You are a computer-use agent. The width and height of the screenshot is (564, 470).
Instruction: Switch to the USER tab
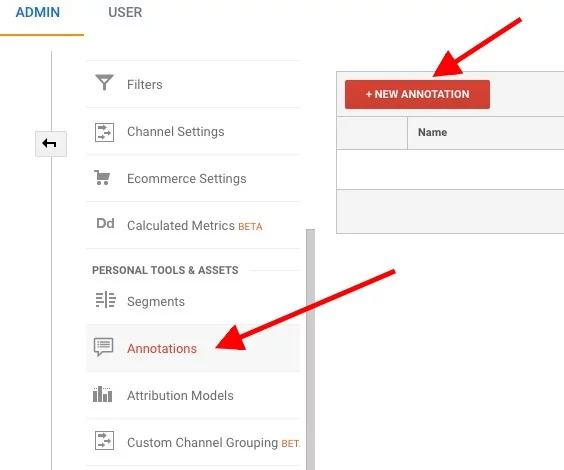(125, 12)
